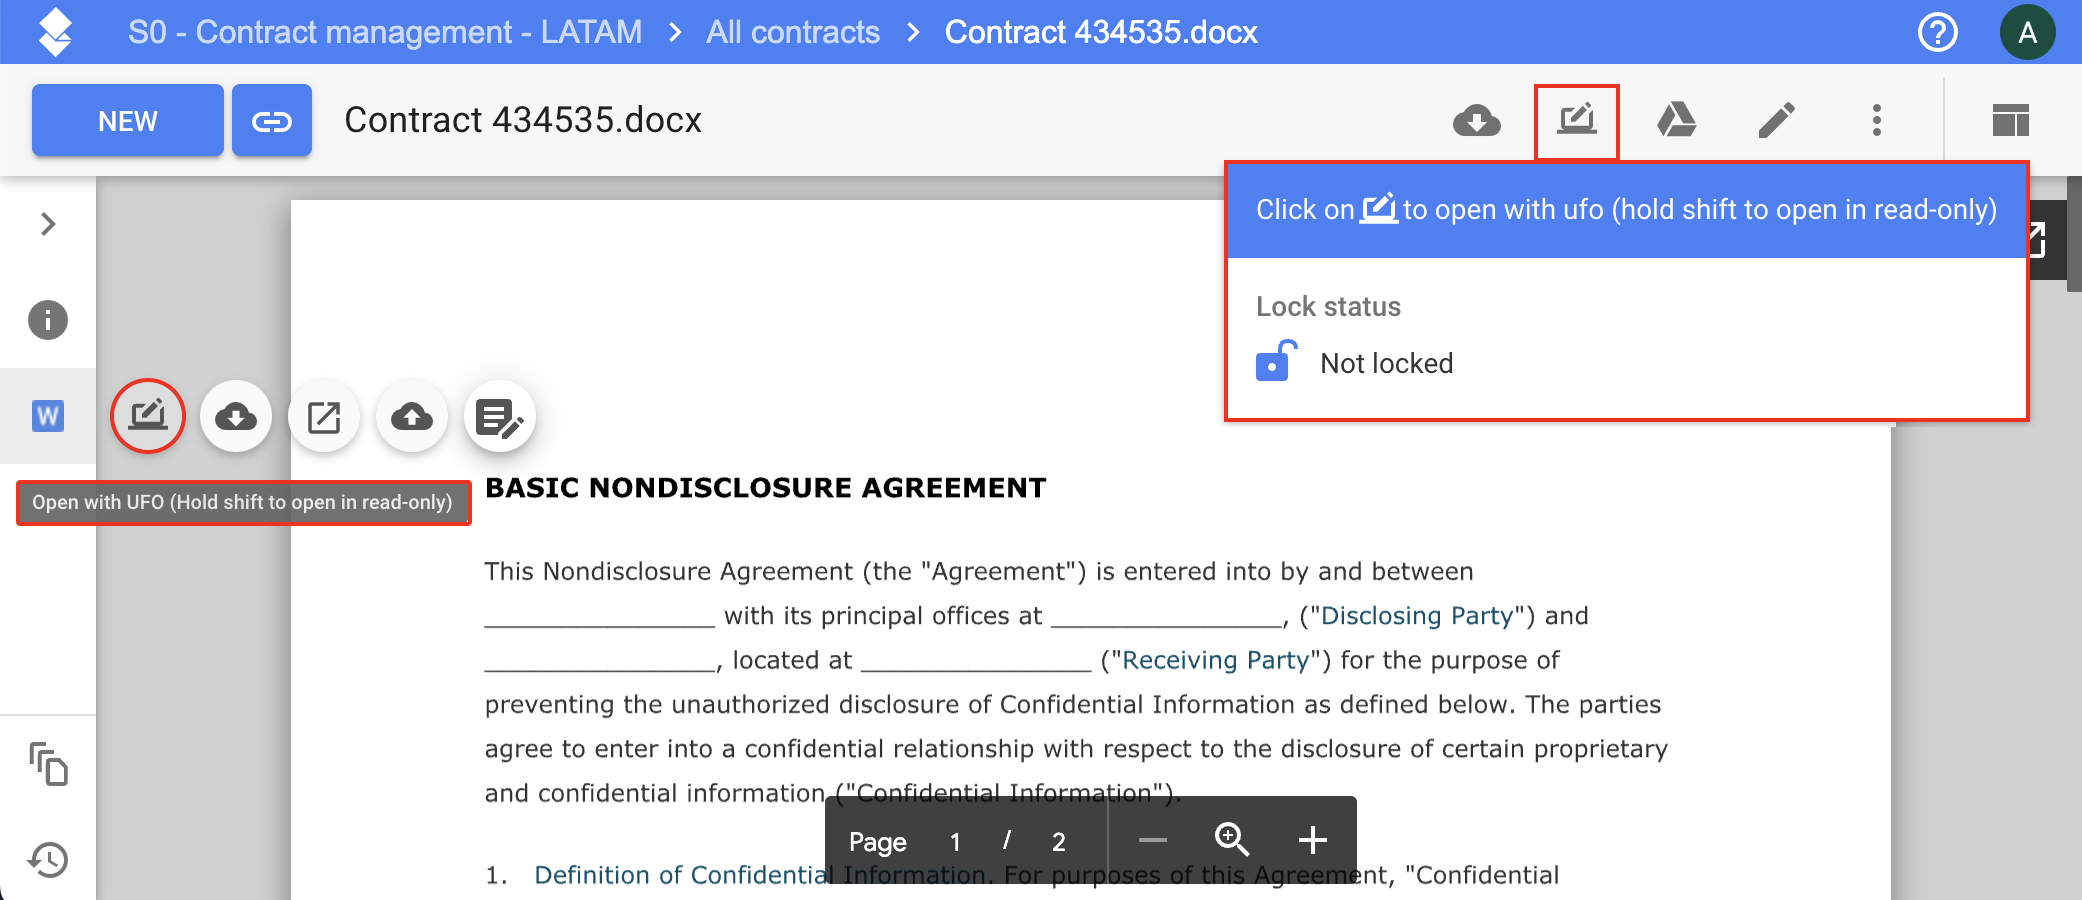Zoom in with the plus button

1312,840
